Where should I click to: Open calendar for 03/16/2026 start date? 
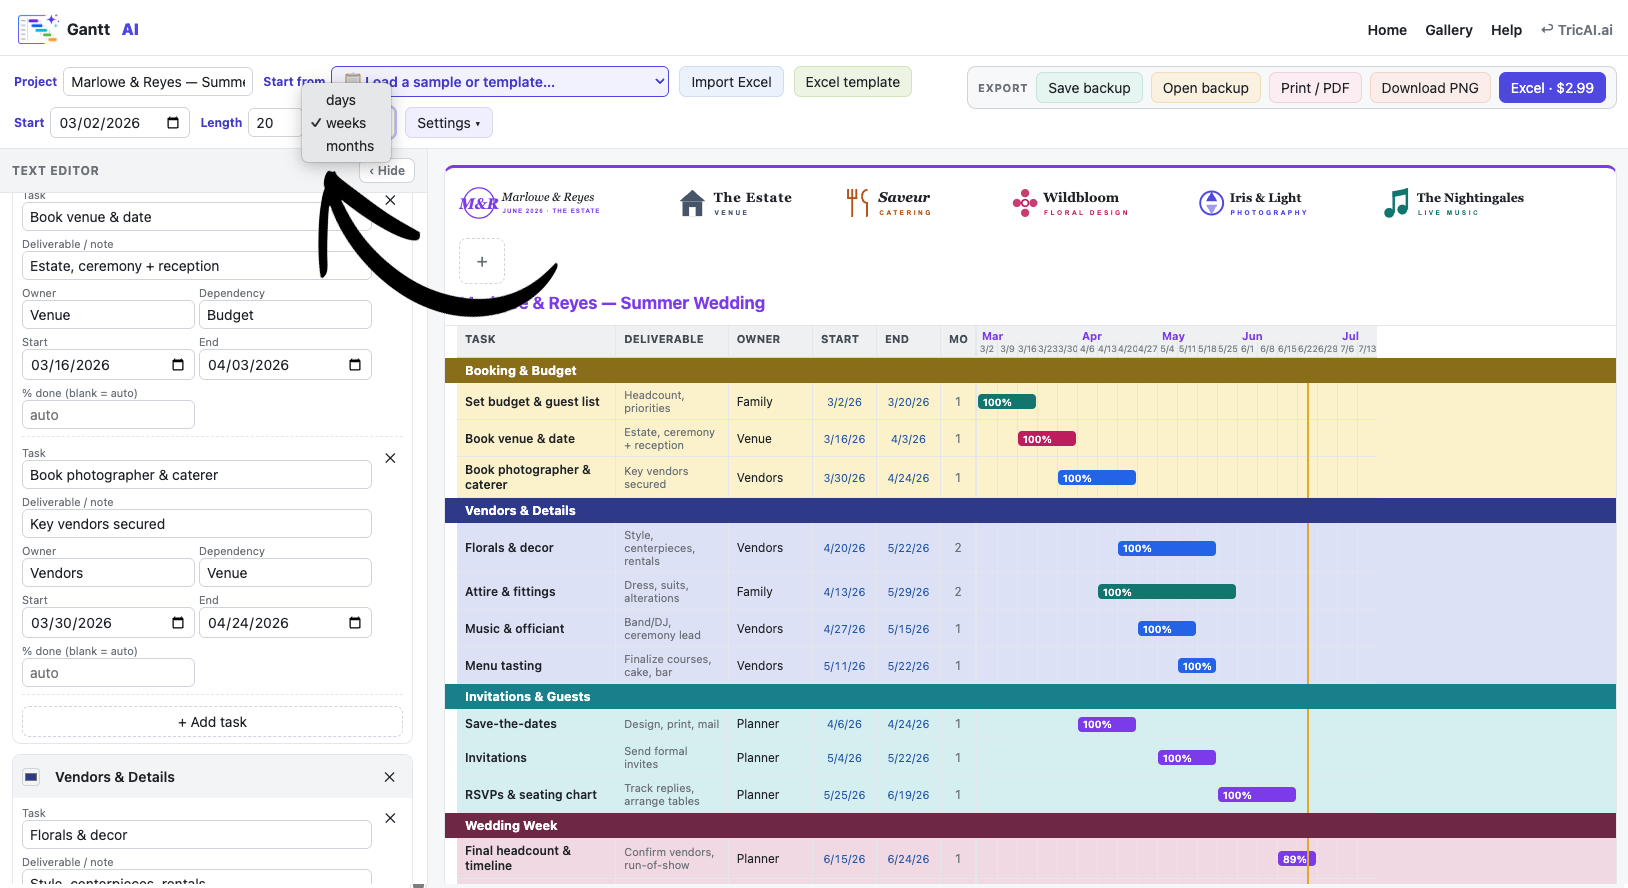[178, 365]
